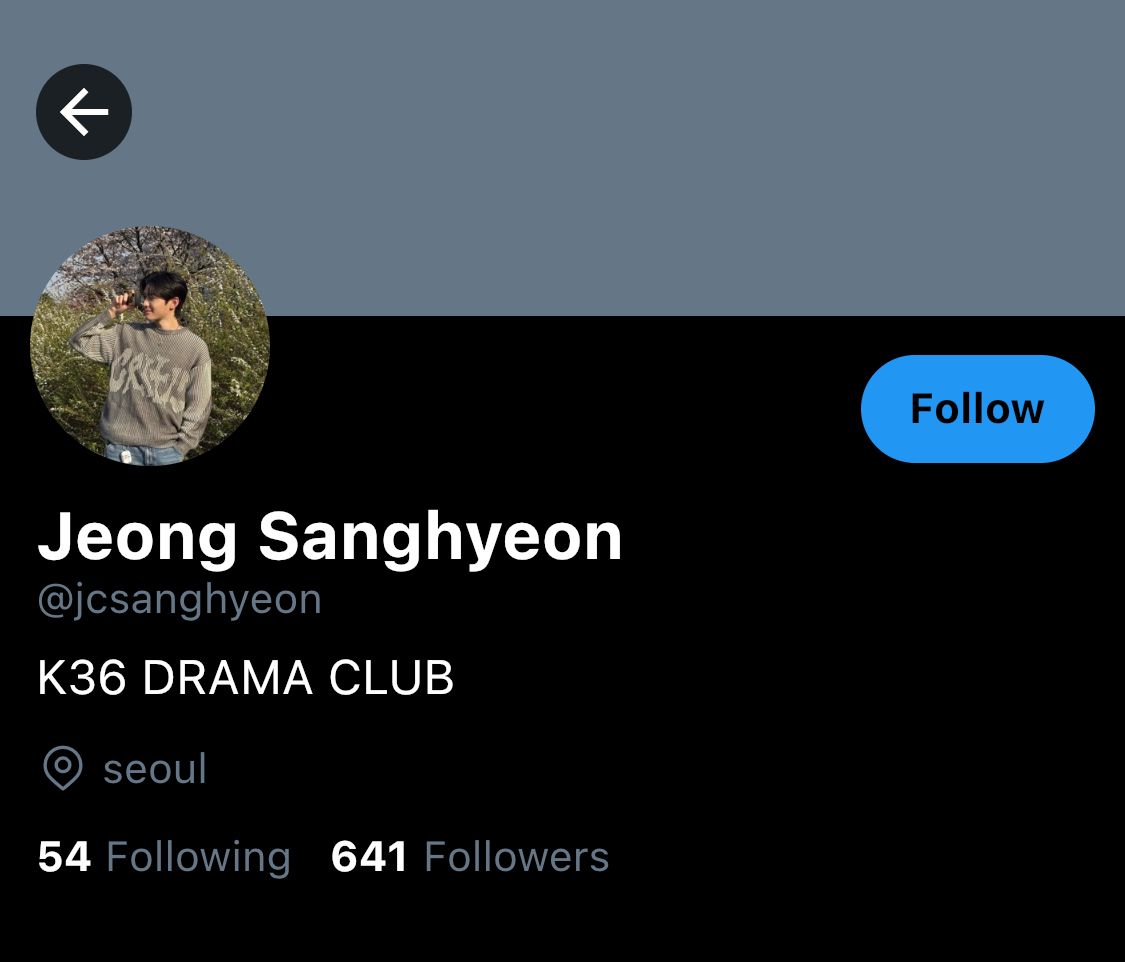Click the word DRAMA in the bio
1125x962 pixels.
click(227, 678)
